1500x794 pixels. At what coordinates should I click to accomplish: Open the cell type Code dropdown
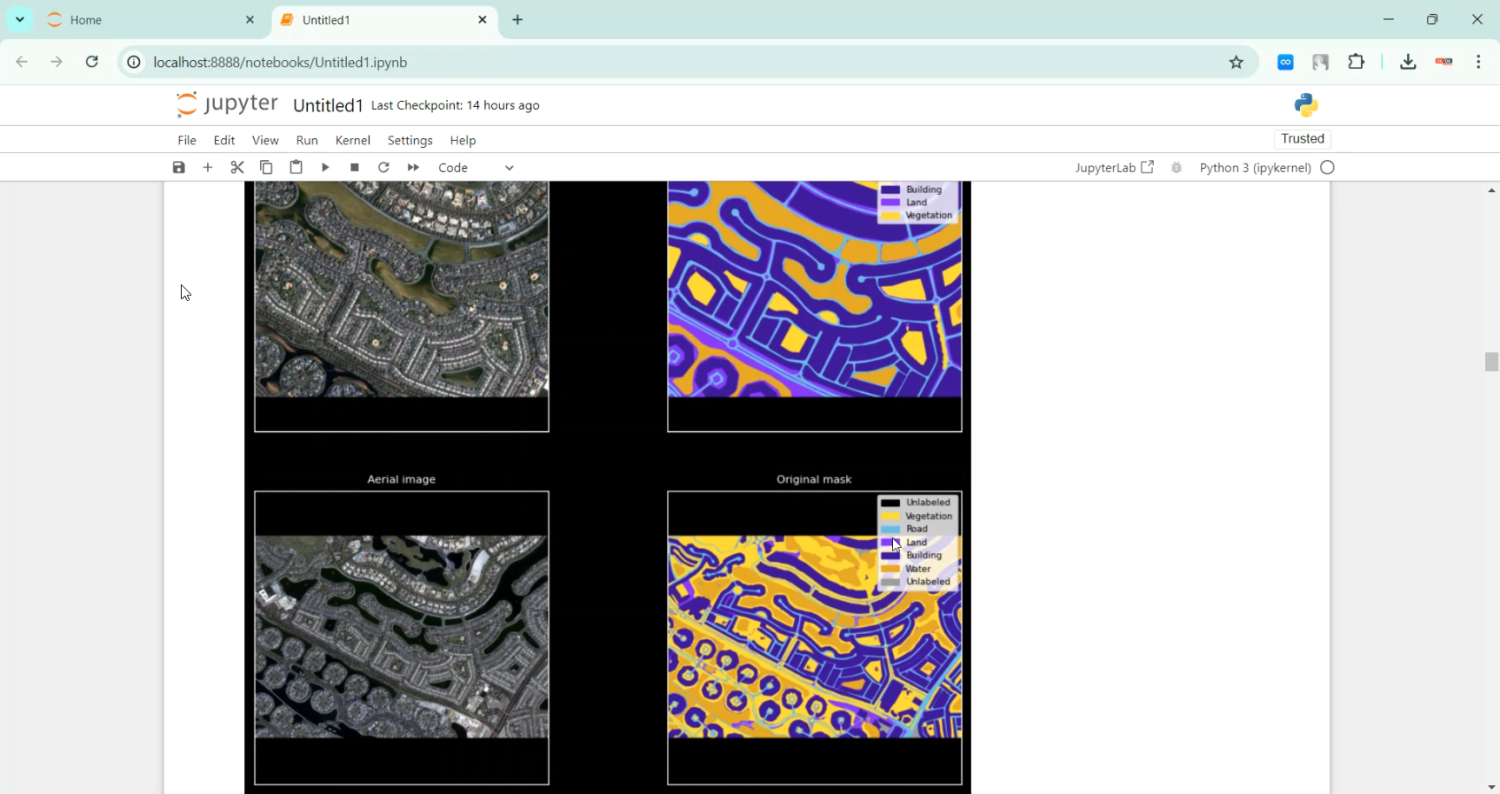pyautogui.click(x=476, y=168)
